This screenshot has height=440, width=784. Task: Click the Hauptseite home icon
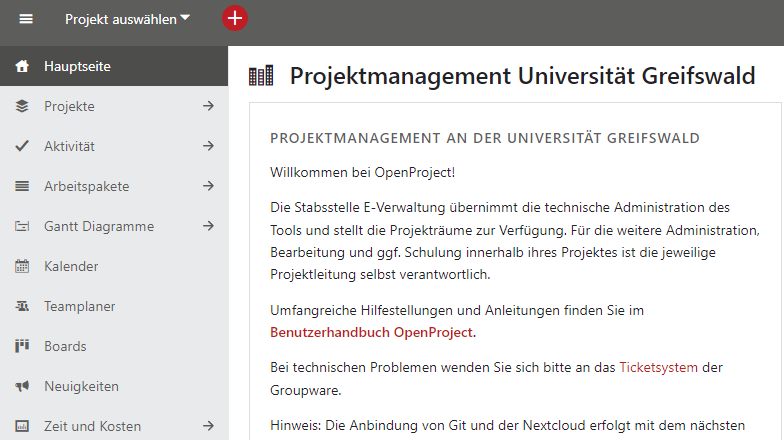(22, 67)
